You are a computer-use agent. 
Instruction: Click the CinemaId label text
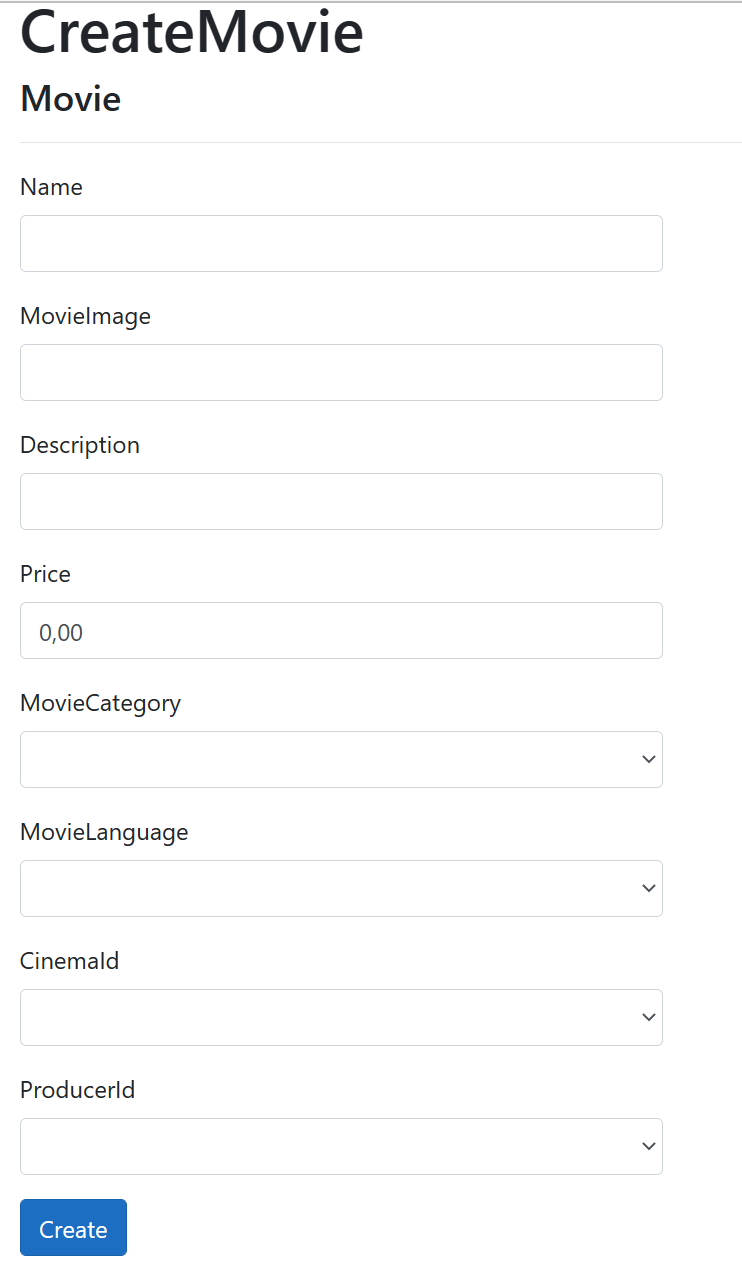69,961
